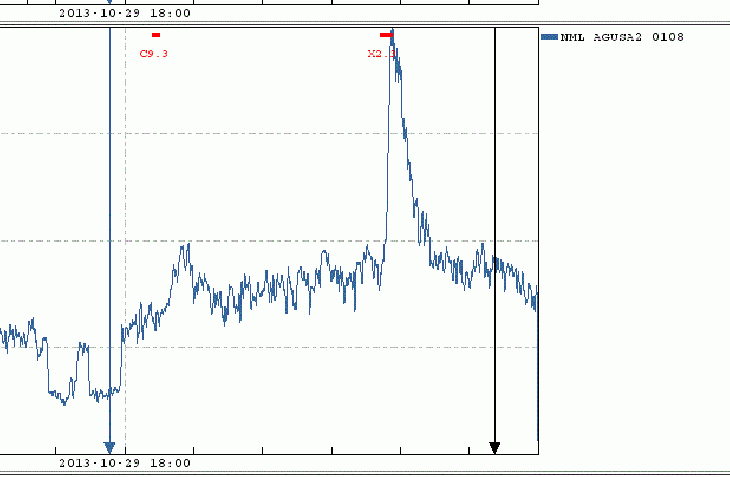The image size is (730, 477).
Task: Select the red X2.3 flare marker bar
Action: click(386, 35)
